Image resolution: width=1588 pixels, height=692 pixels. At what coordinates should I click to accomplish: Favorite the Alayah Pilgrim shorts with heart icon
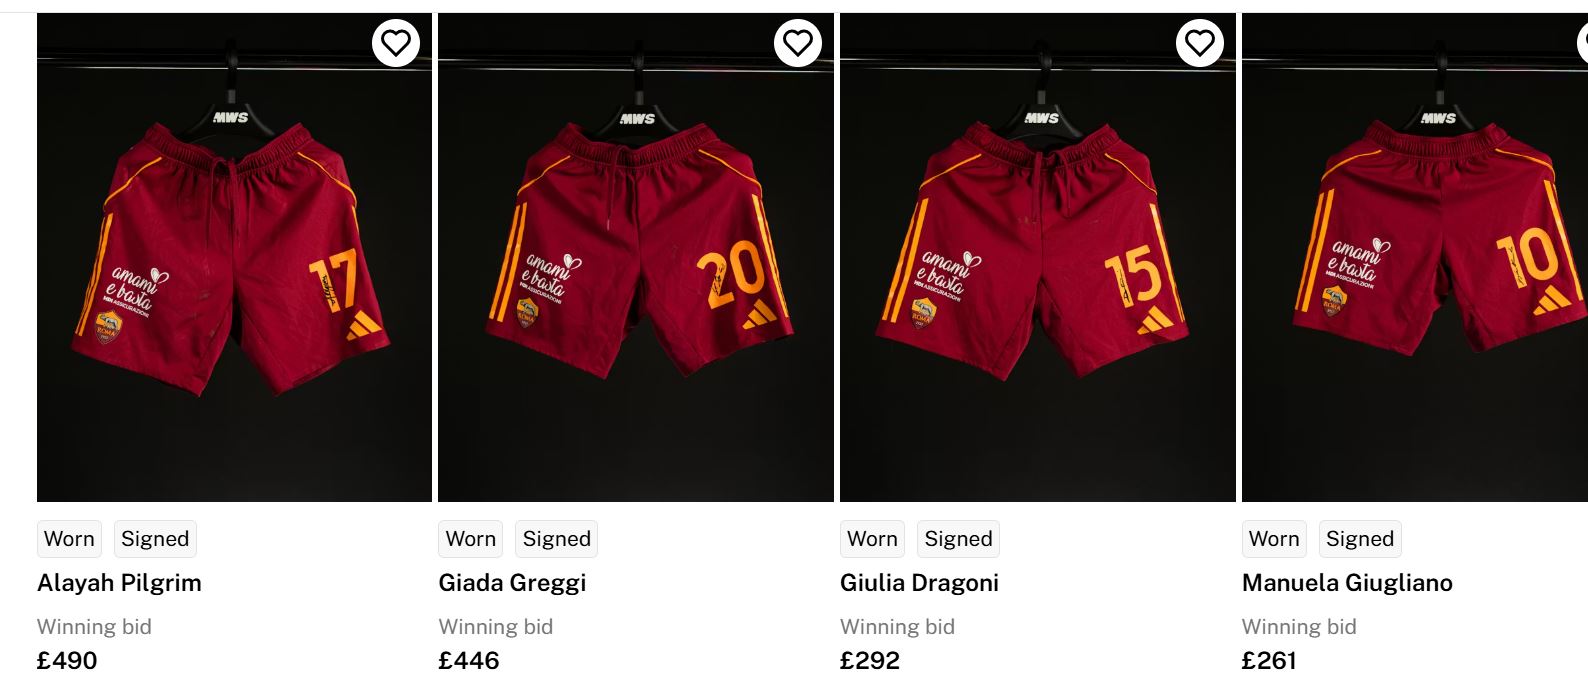[x=396, y=43]
